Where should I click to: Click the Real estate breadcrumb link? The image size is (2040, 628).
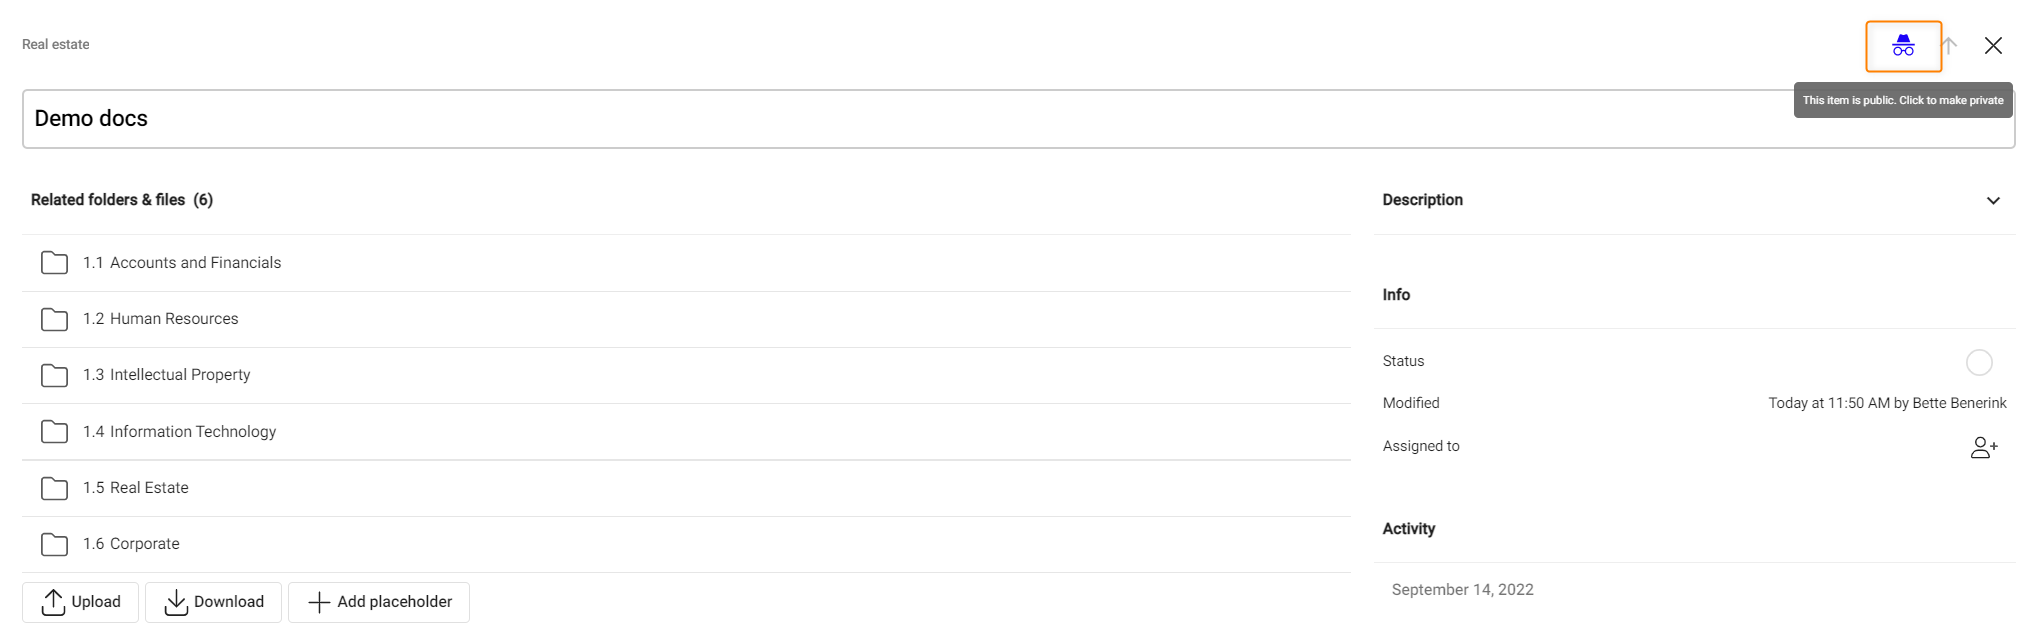pos(56,44)
